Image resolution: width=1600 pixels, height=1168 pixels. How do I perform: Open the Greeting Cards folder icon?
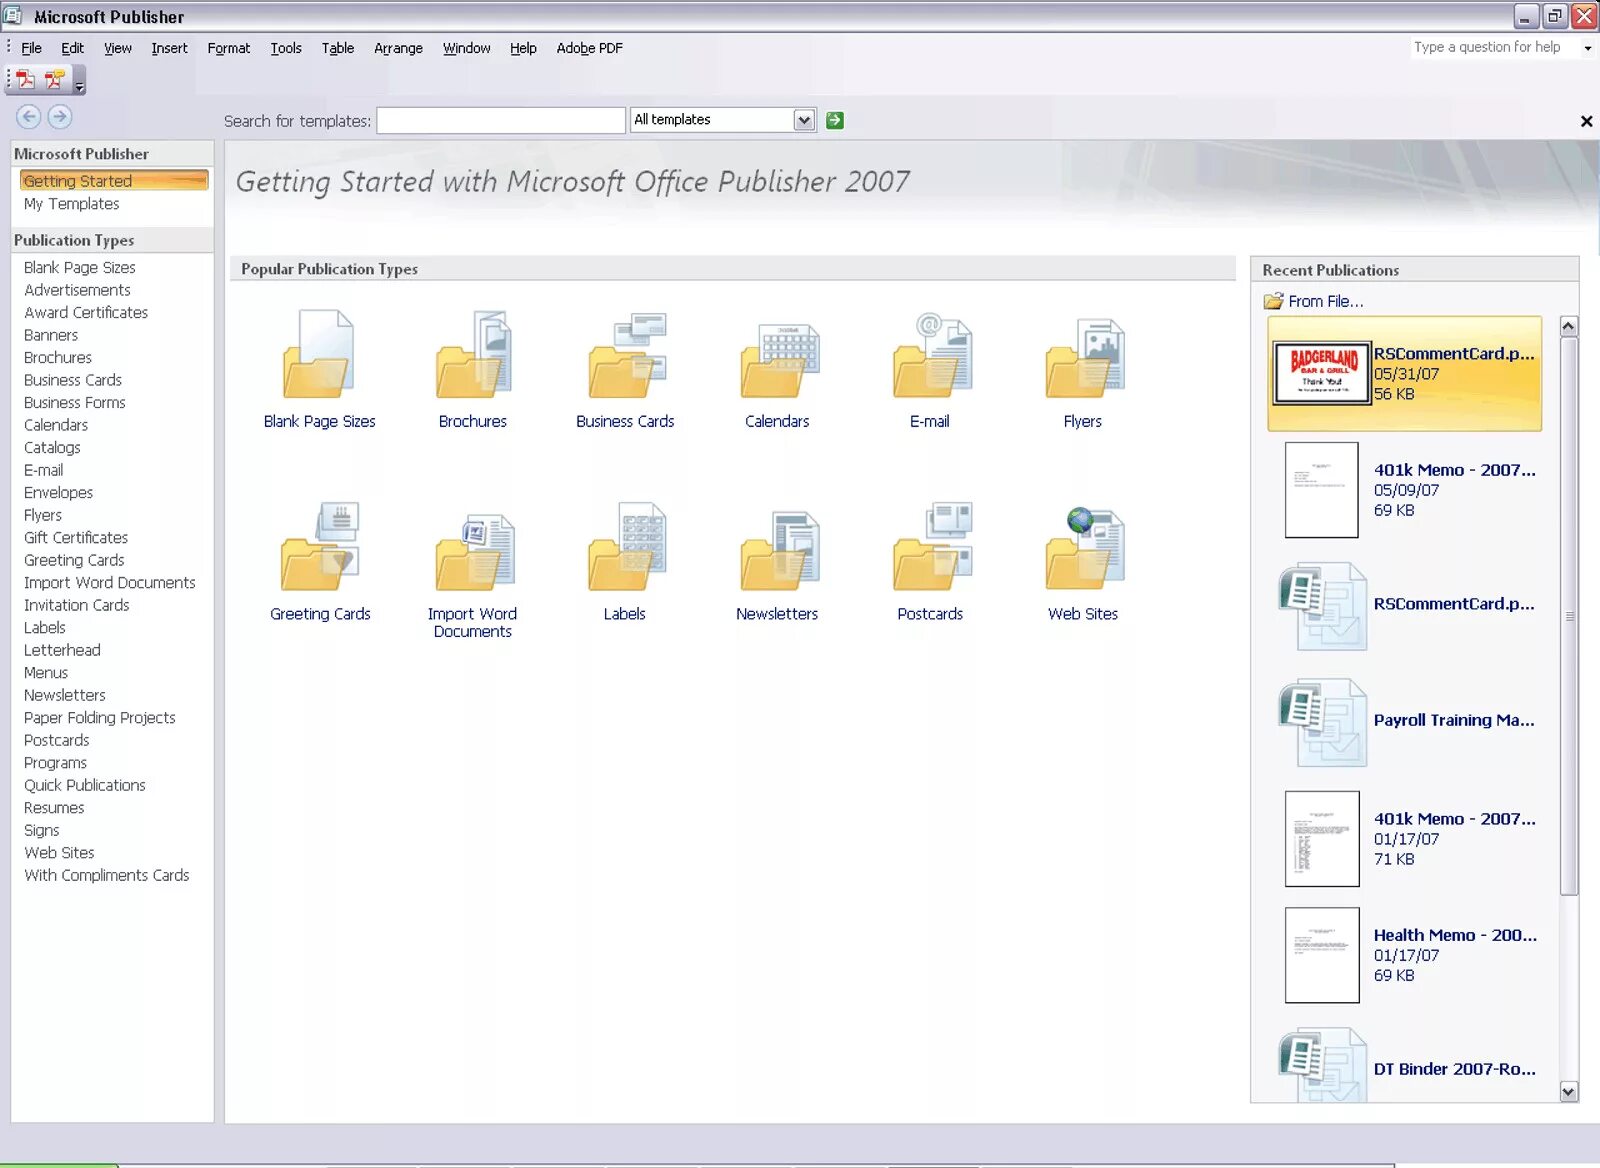[319, 546]
